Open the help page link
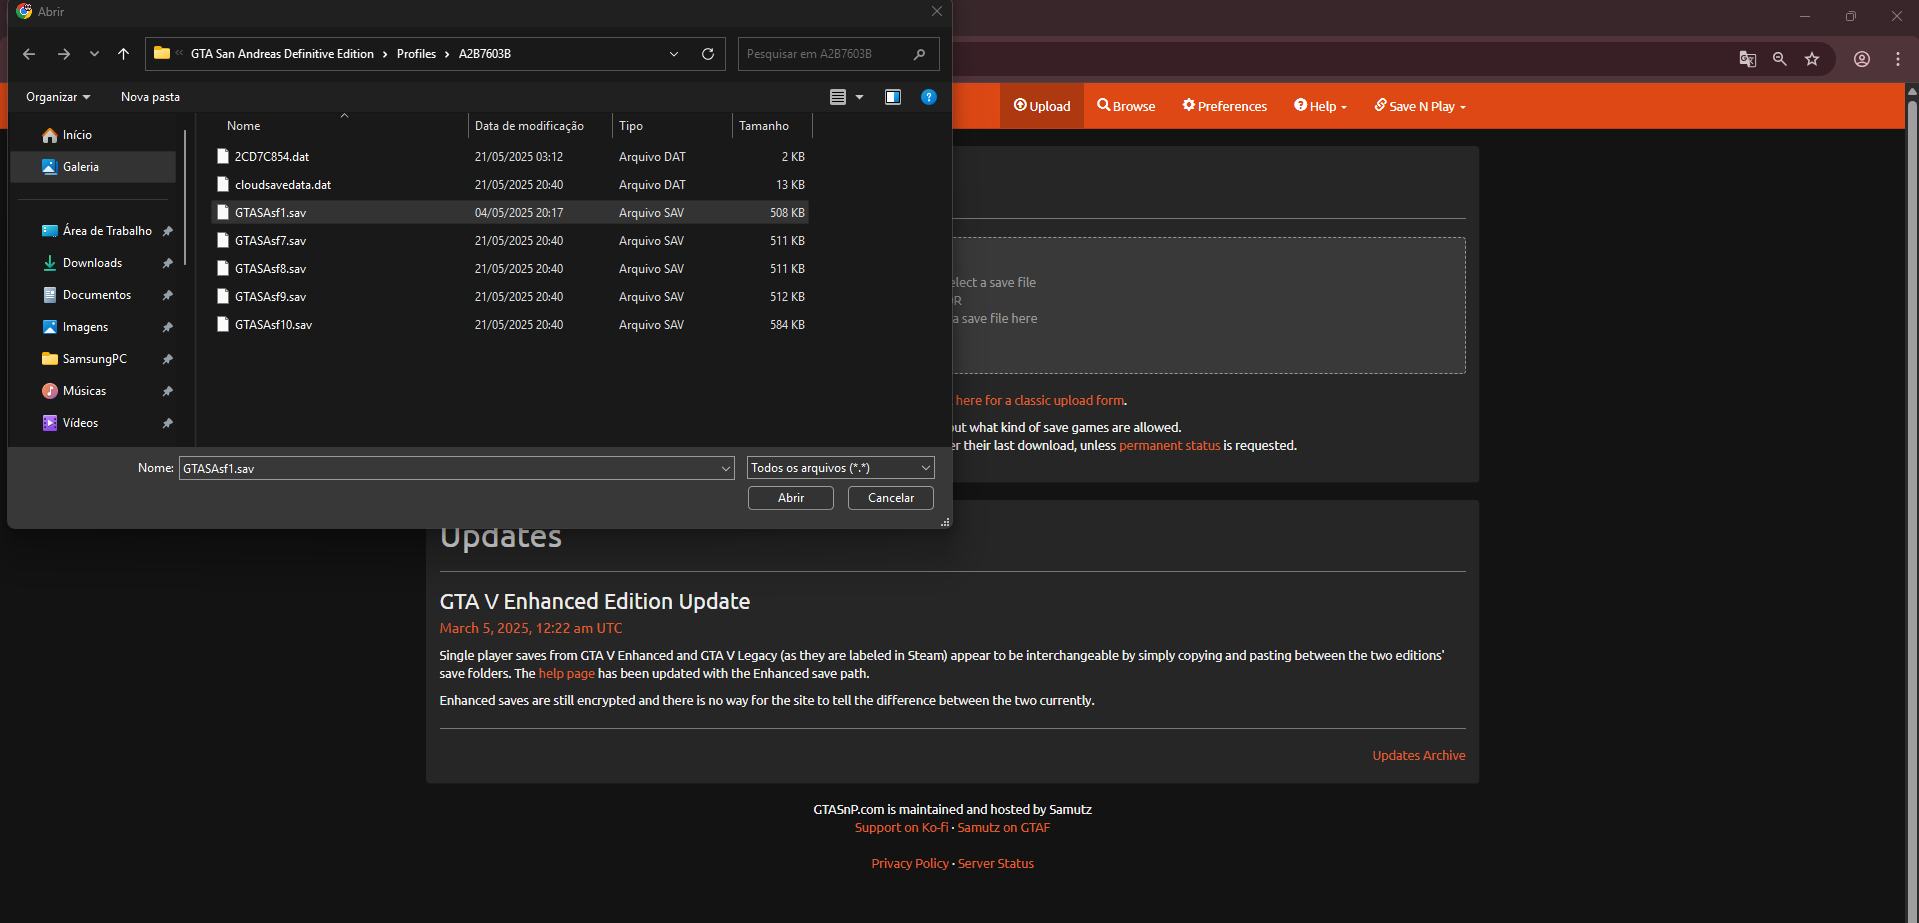The width and height of the screenshot is (1919, 923). tap(567, 674)
